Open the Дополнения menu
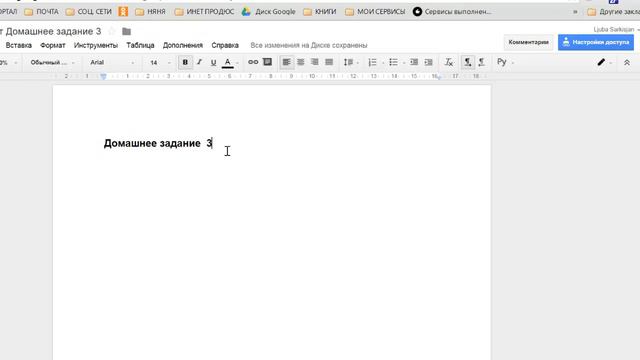640x360 pixels. (x=183, y=45)
